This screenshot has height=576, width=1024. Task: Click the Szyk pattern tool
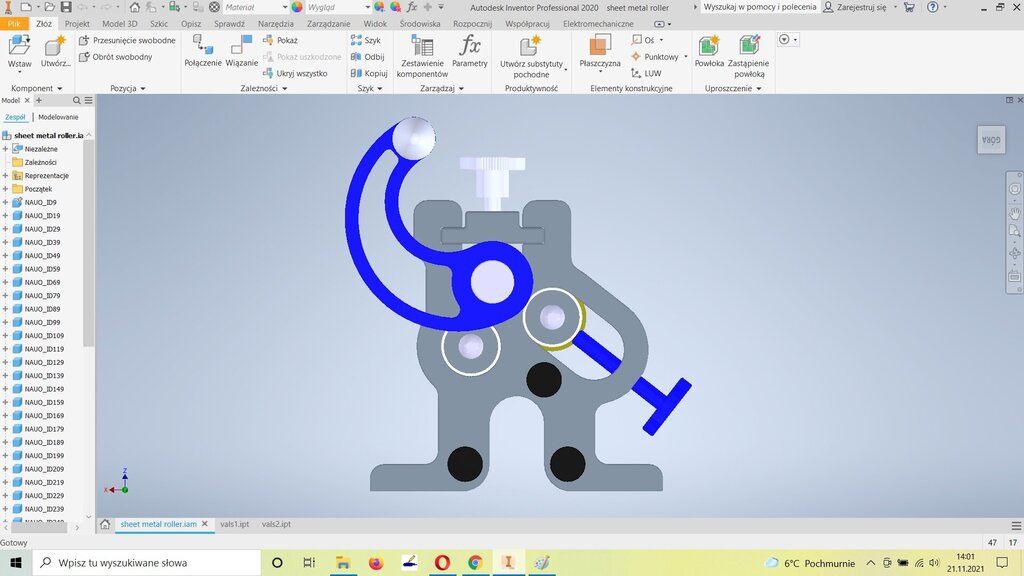click(366, 41)
